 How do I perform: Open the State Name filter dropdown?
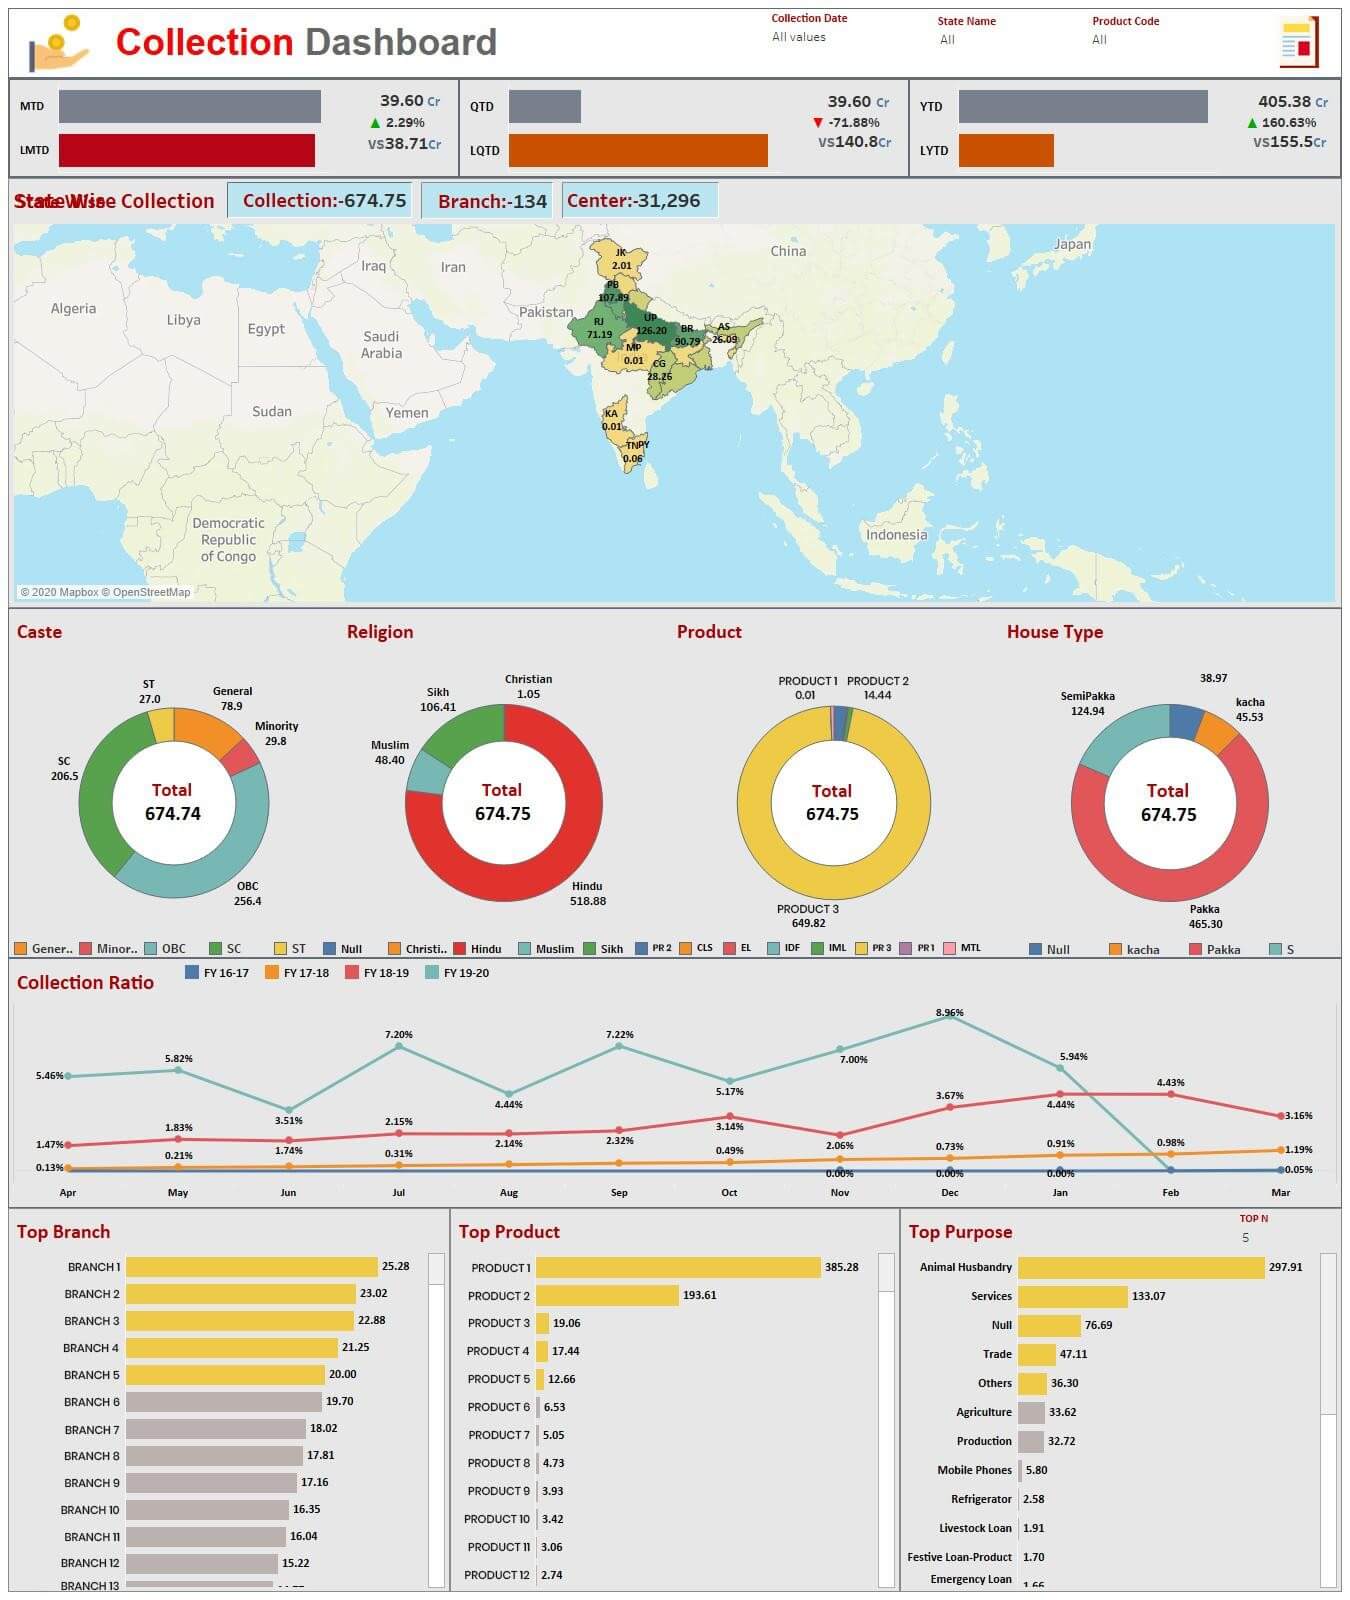[947, 40]
